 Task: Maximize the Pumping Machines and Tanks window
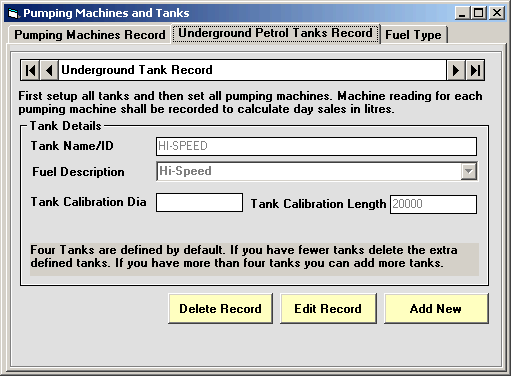coord(479,13)
